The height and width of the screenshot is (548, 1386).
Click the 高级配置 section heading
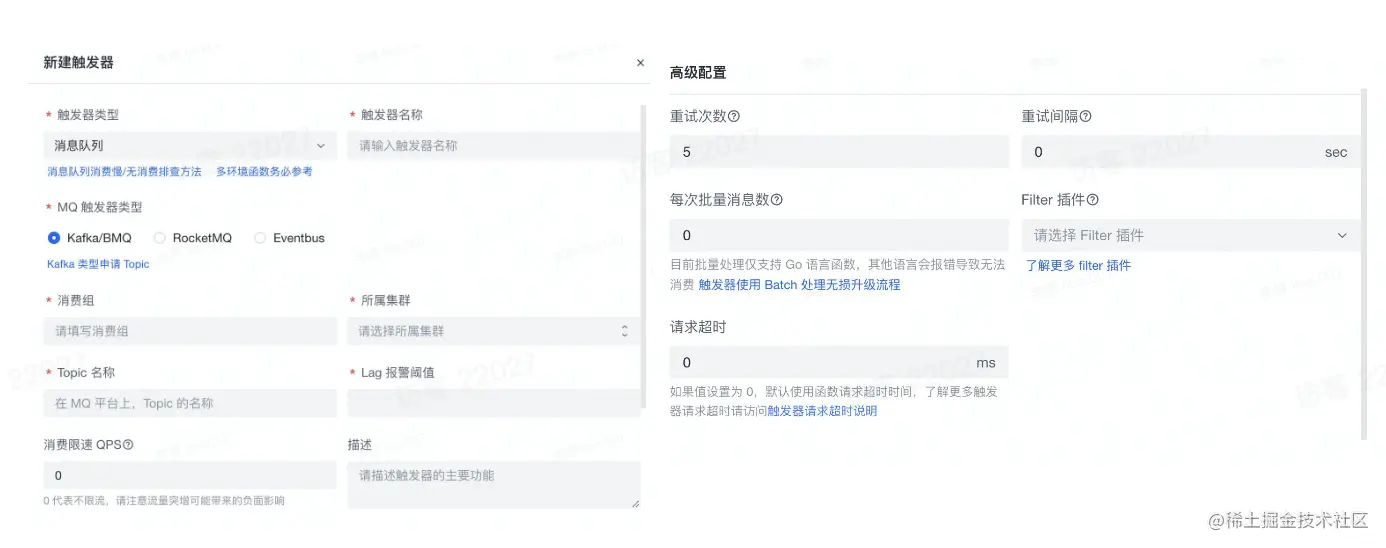click(698, 73)
